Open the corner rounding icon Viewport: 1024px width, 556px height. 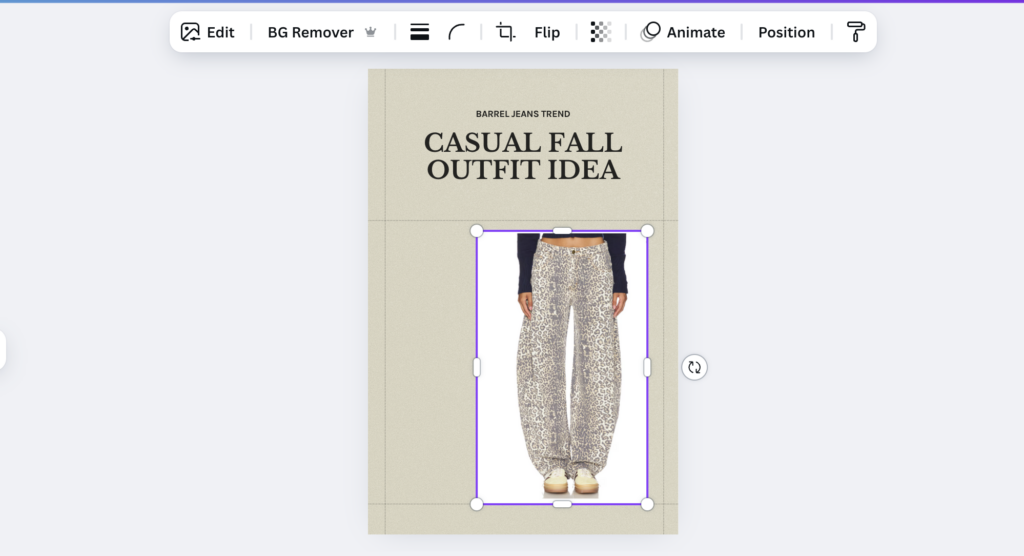pos(456,32)
